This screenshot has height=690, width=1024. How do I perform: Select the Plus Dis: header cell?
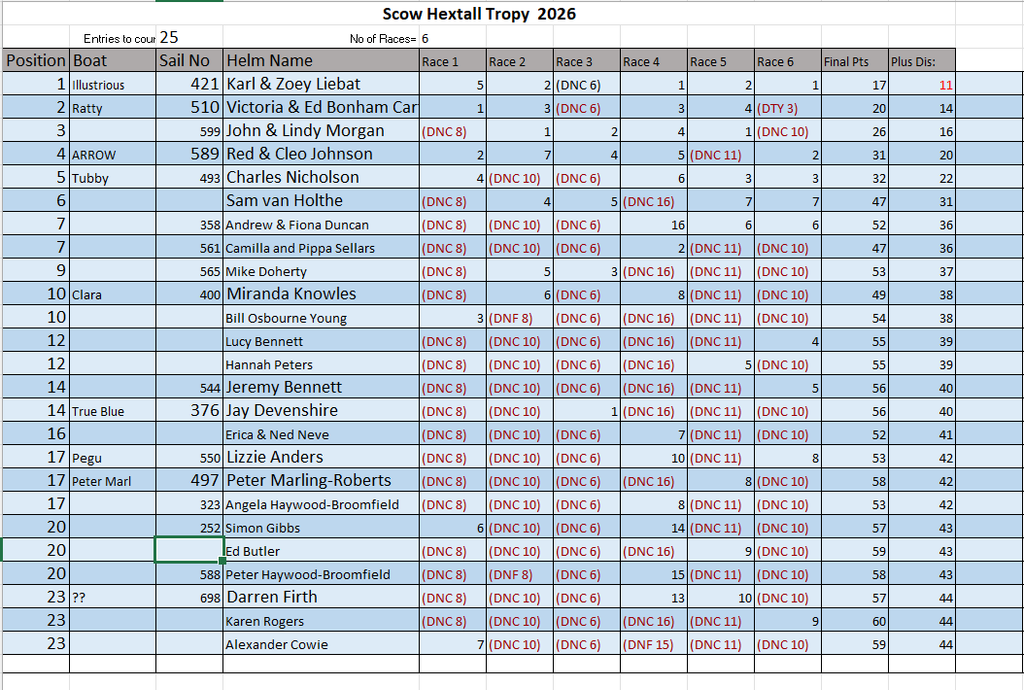921,61
